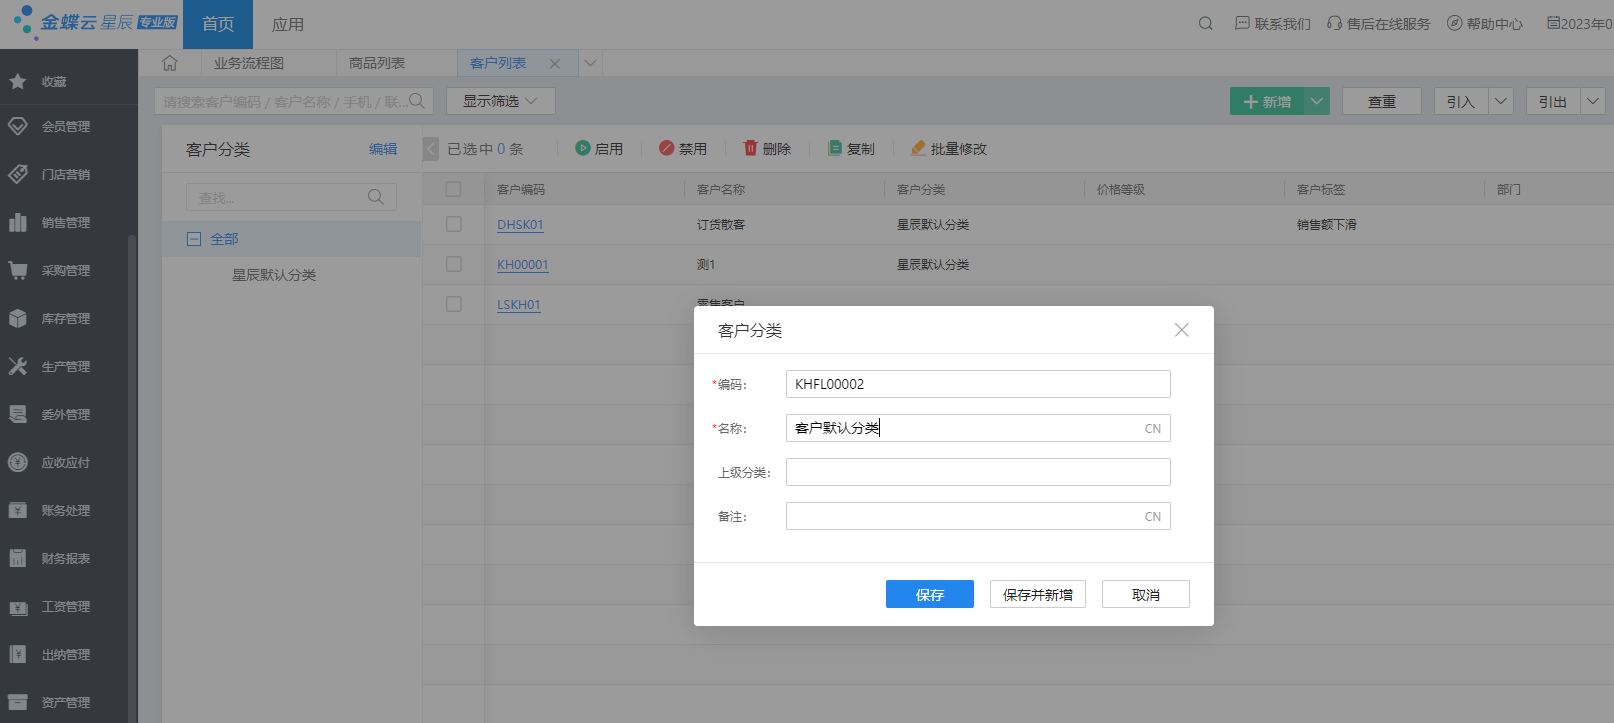Viewport: 1614px width, 723px height.
Task: Collapse the category panel arrow
Action: coord(431,149)
